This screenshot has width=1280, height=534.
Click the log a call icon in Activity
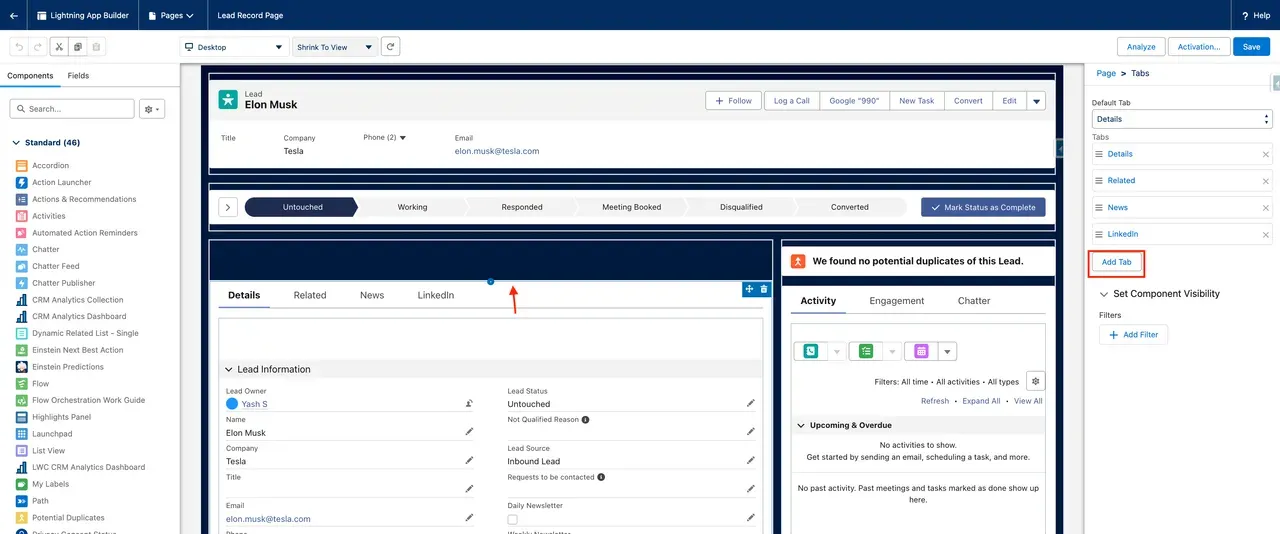coord(810,351)
